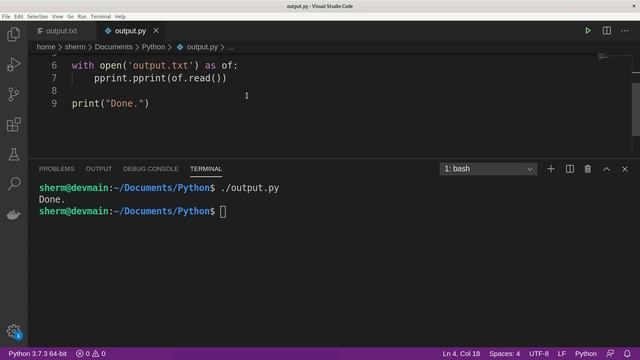This screenshot has height=360, width=640.
Task: Click 'Documents' breadcrumb segment
Action: point(113,47)
